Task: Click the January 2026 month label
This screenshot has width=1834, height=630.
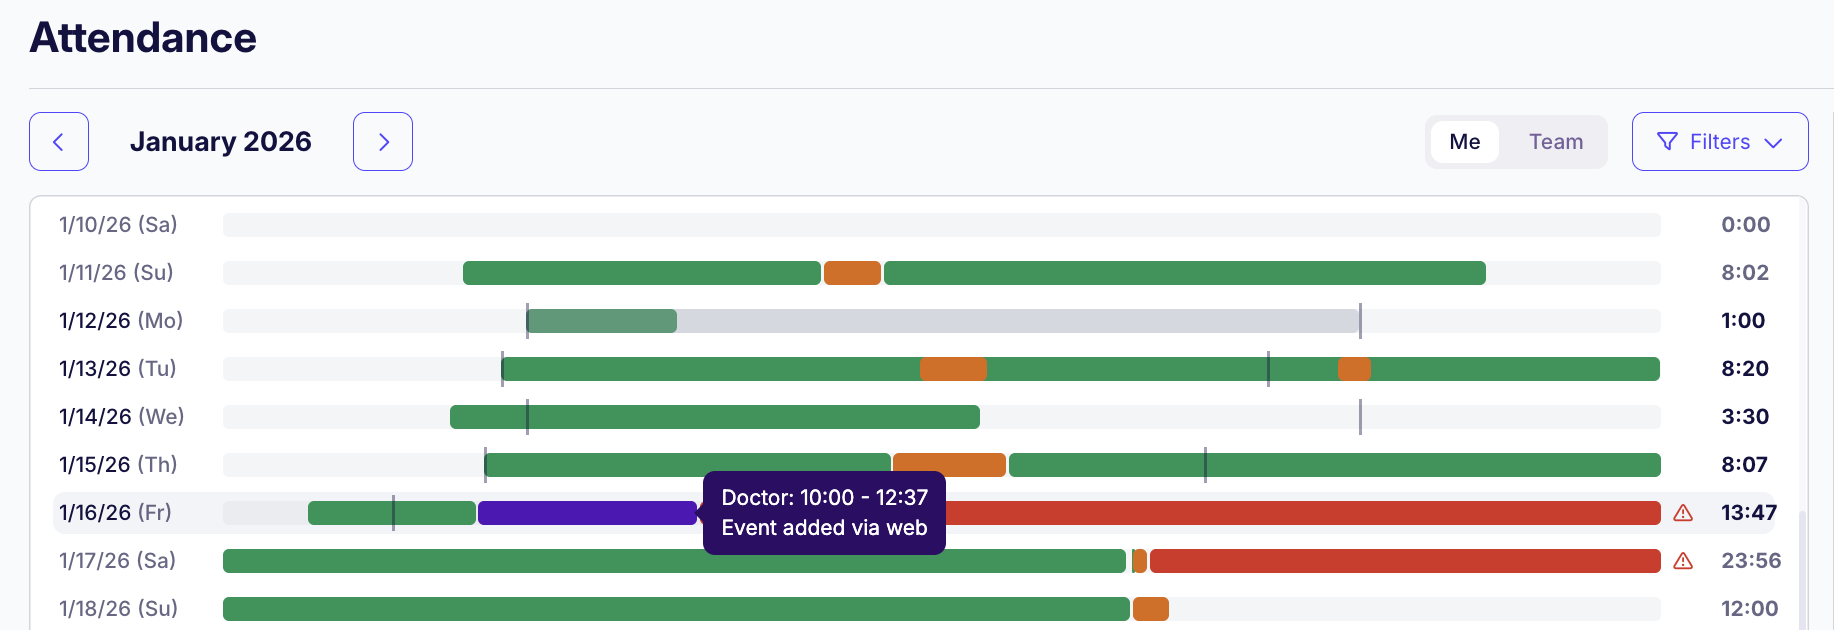Action: [221, 142]
